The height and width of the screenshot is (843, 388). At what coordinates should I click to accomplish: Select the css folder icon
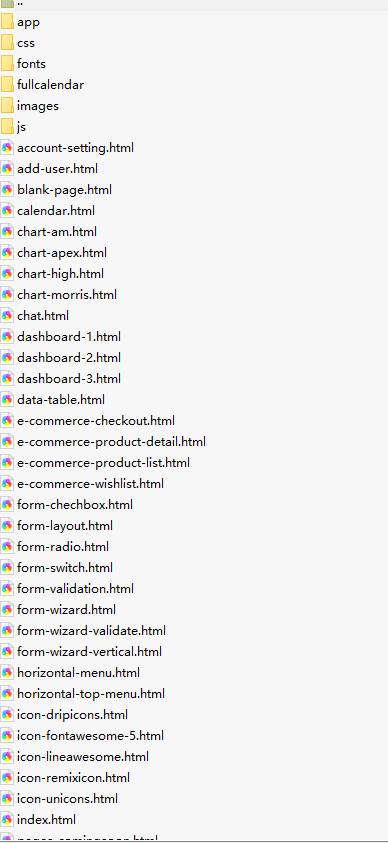click(7, 43)
